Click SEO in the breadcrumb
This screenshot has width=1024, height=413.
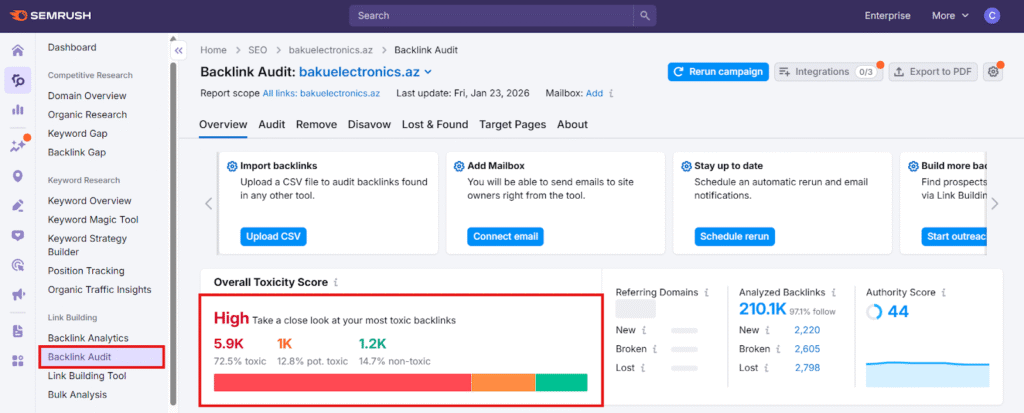[x=258, y=50]
